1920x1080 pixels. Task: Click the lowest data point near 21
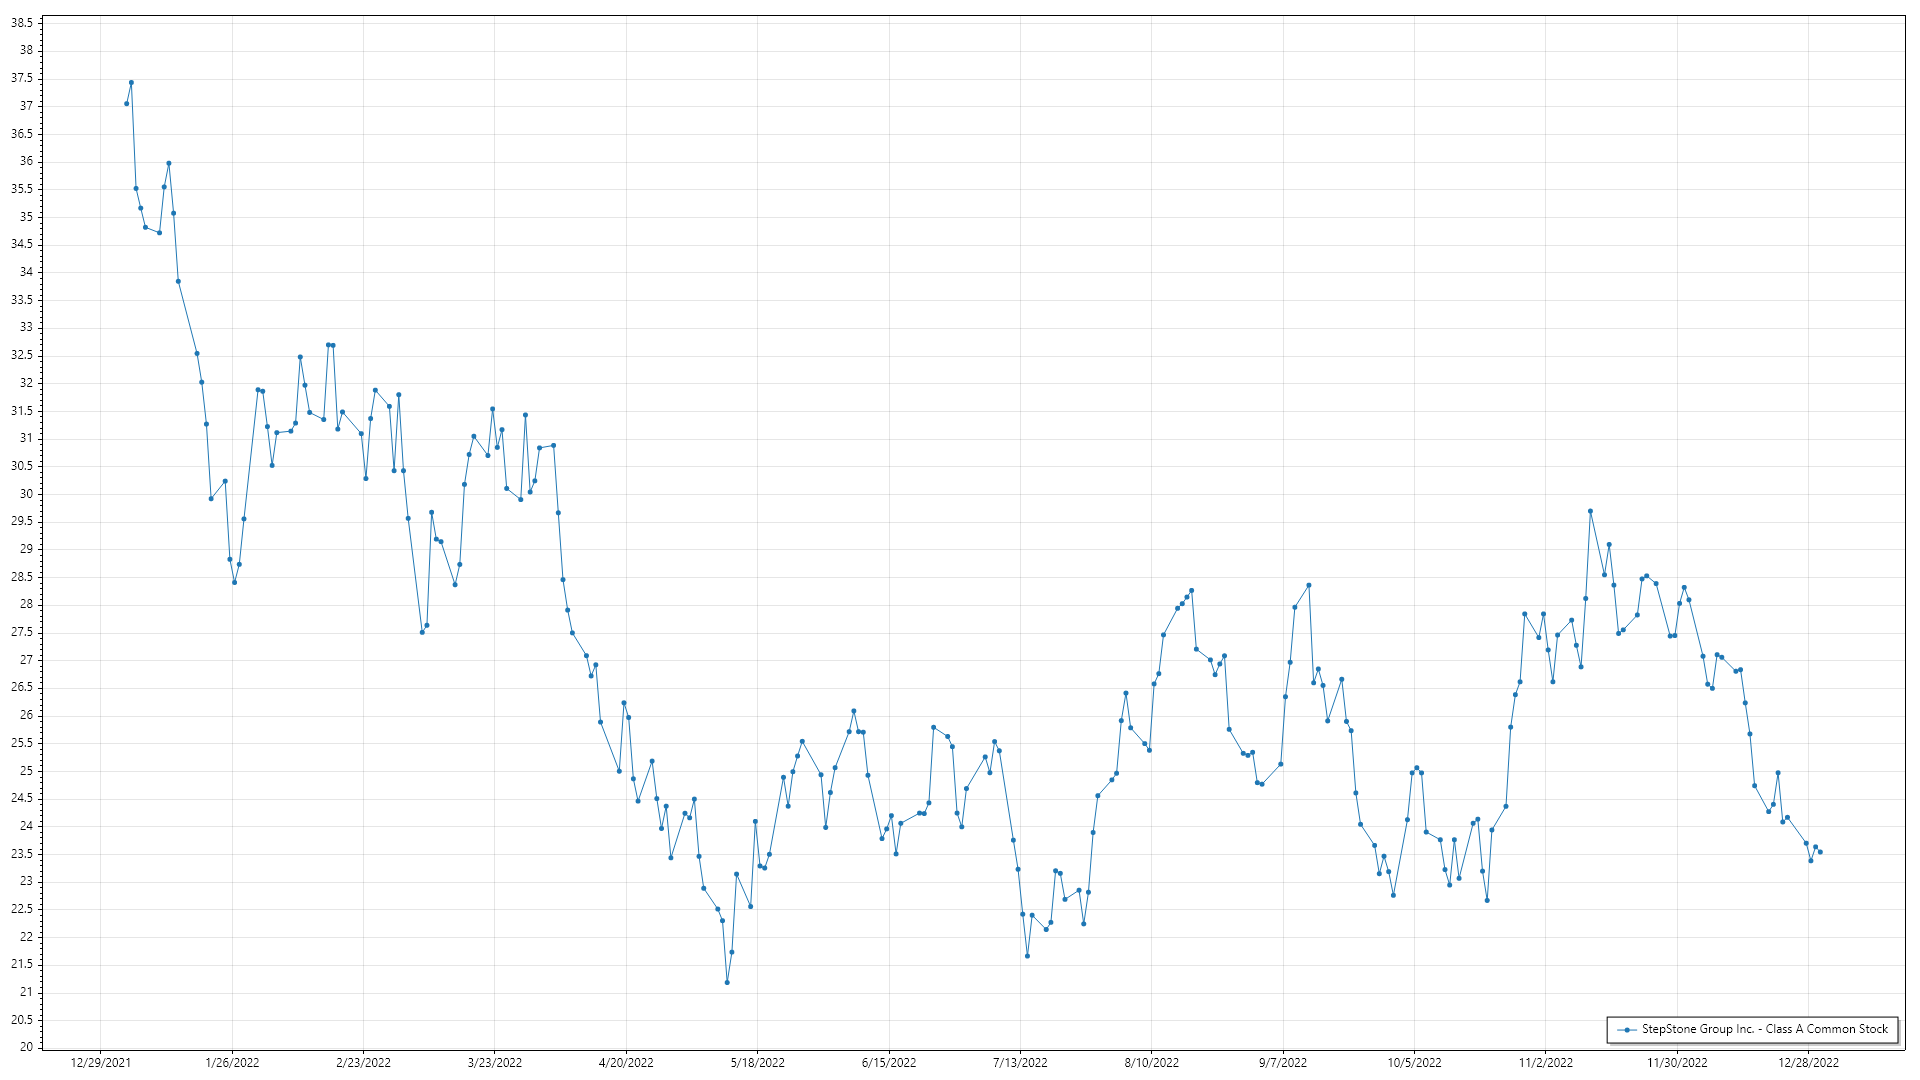coord(727,983)
